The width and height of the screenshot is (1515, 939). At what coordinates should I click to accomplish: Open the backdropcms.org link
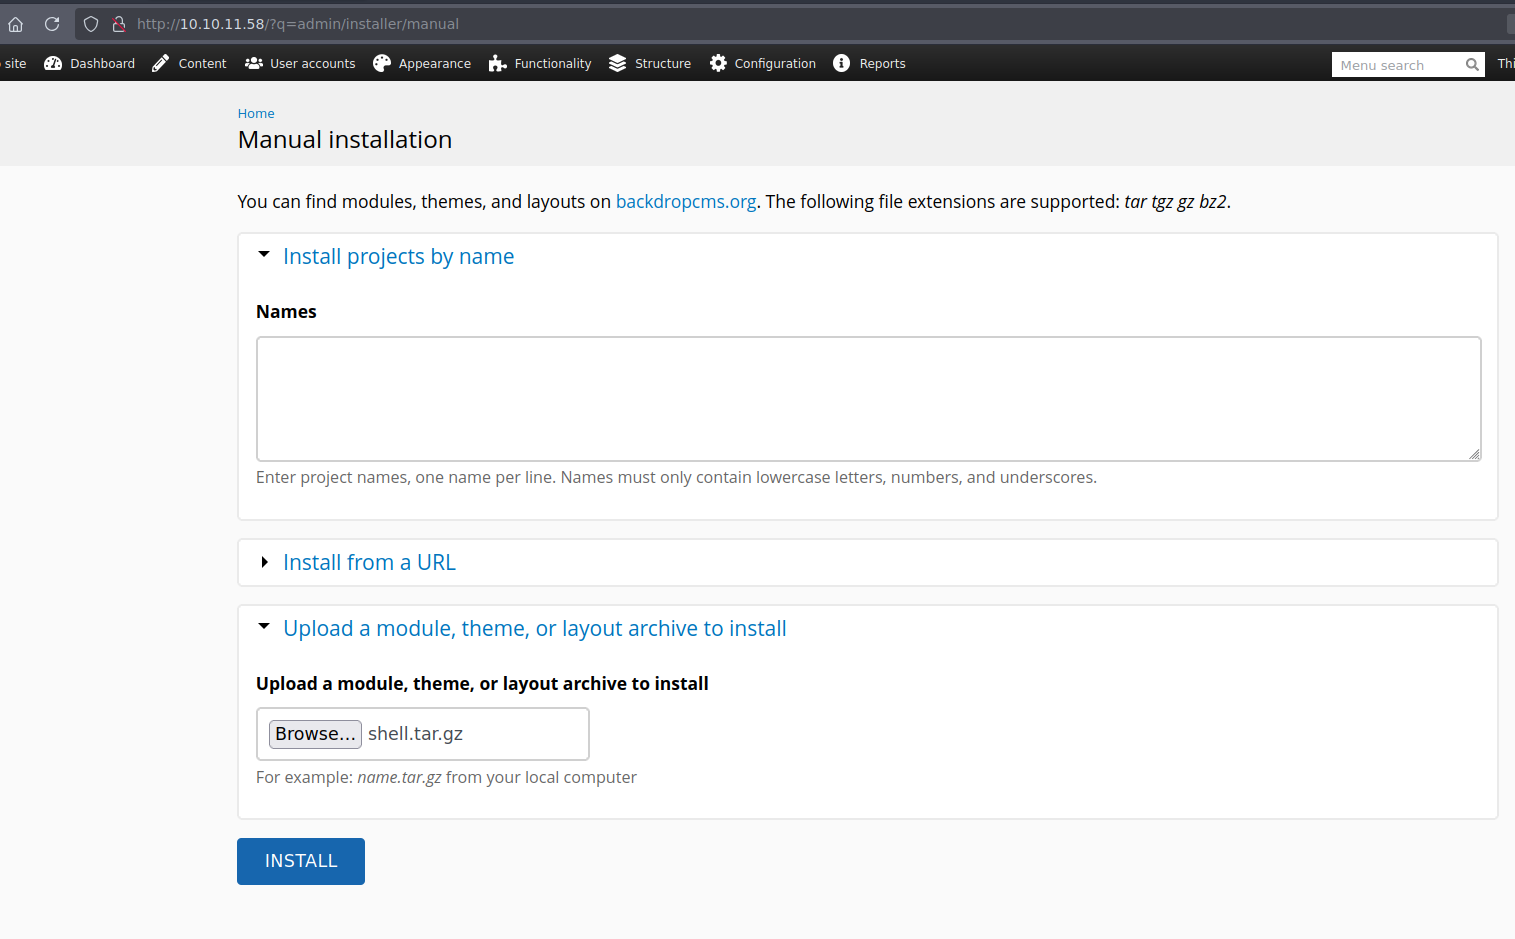click(x=685, y=202)
